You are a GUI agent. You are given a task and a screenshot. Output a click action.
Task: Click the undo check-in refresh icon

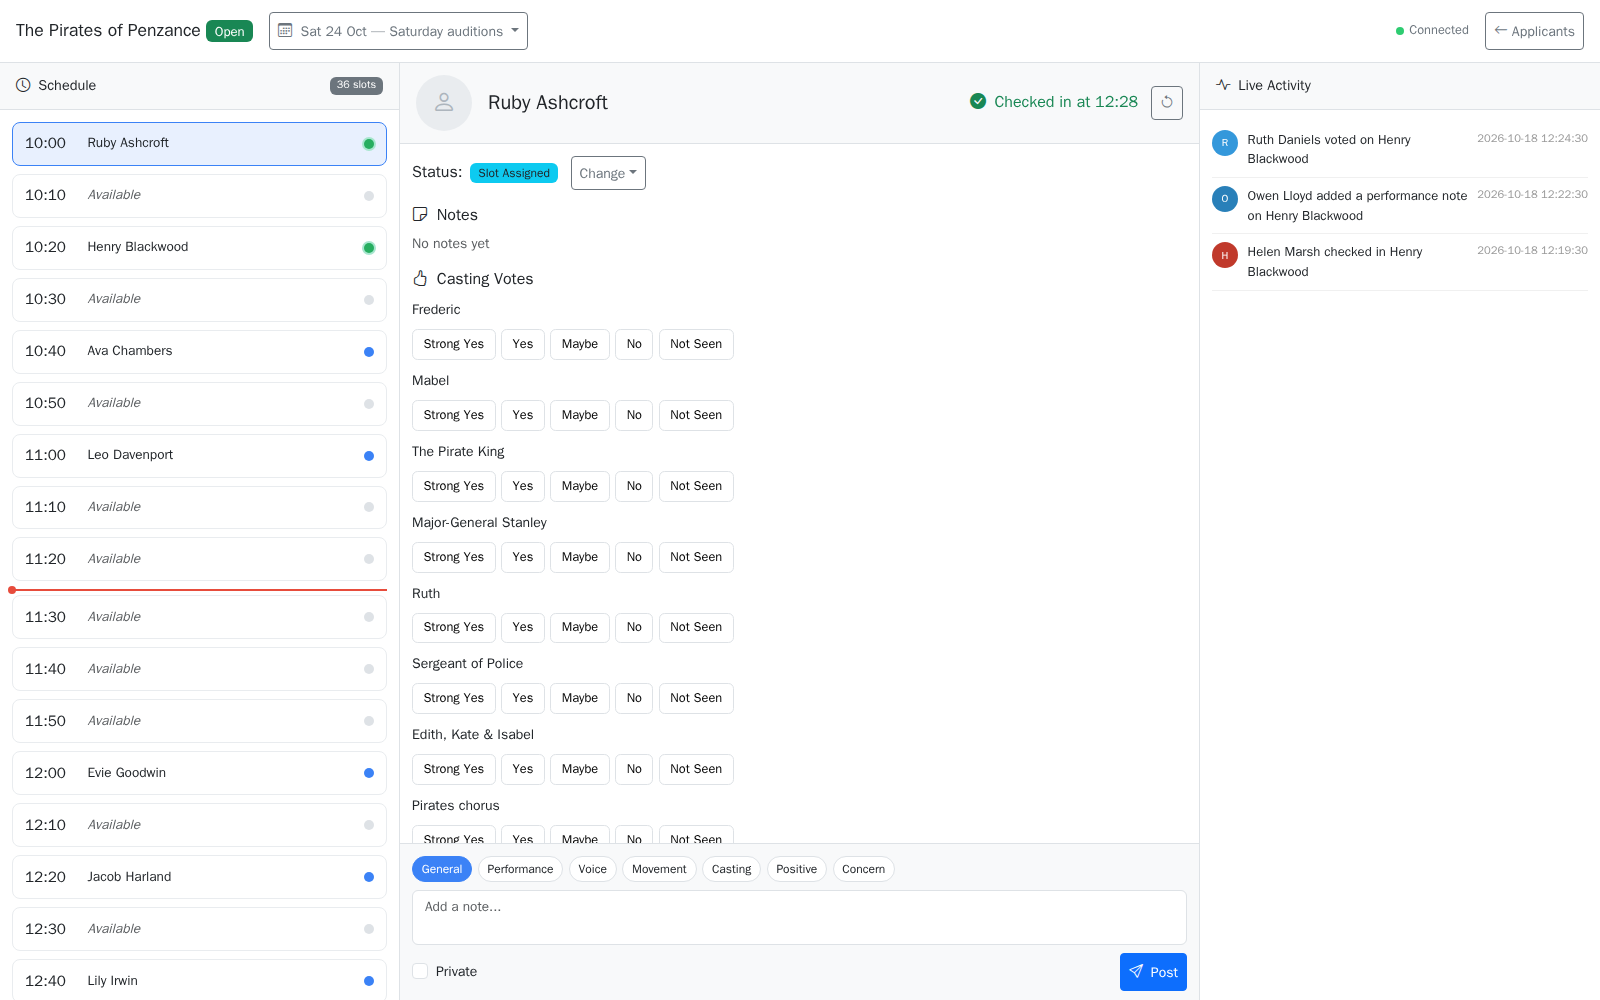[x=1167, y=102]
